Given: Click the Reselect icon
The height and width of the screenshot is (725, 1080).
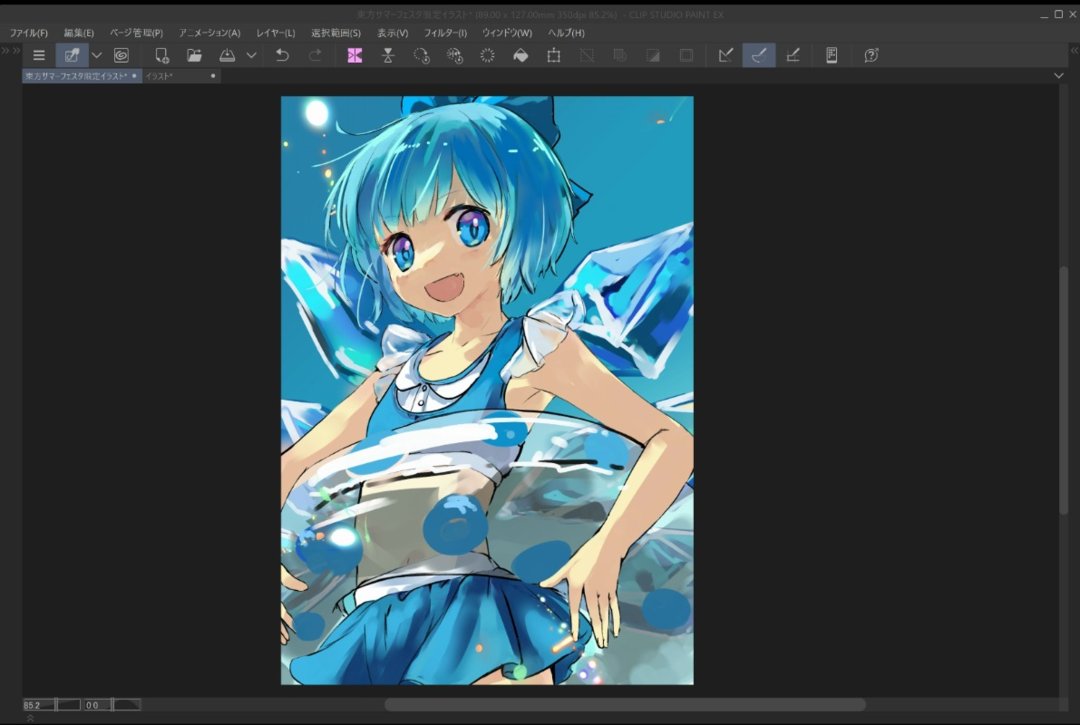Looking at the screenshot, I should coord(455,55).
